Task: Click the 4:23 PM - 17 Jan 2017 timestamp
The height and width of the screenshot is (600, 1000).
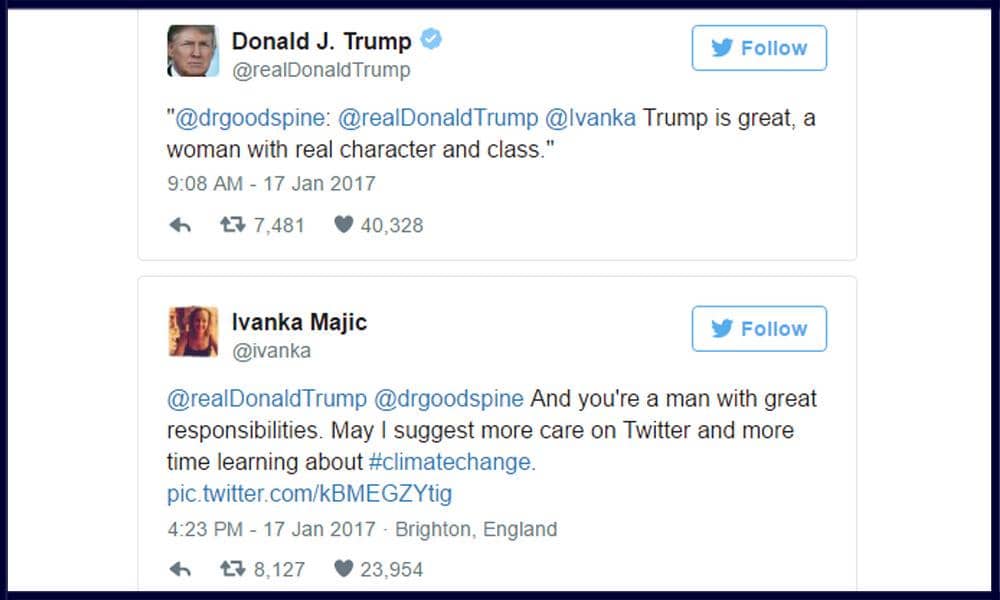Action: coord(271,529)
